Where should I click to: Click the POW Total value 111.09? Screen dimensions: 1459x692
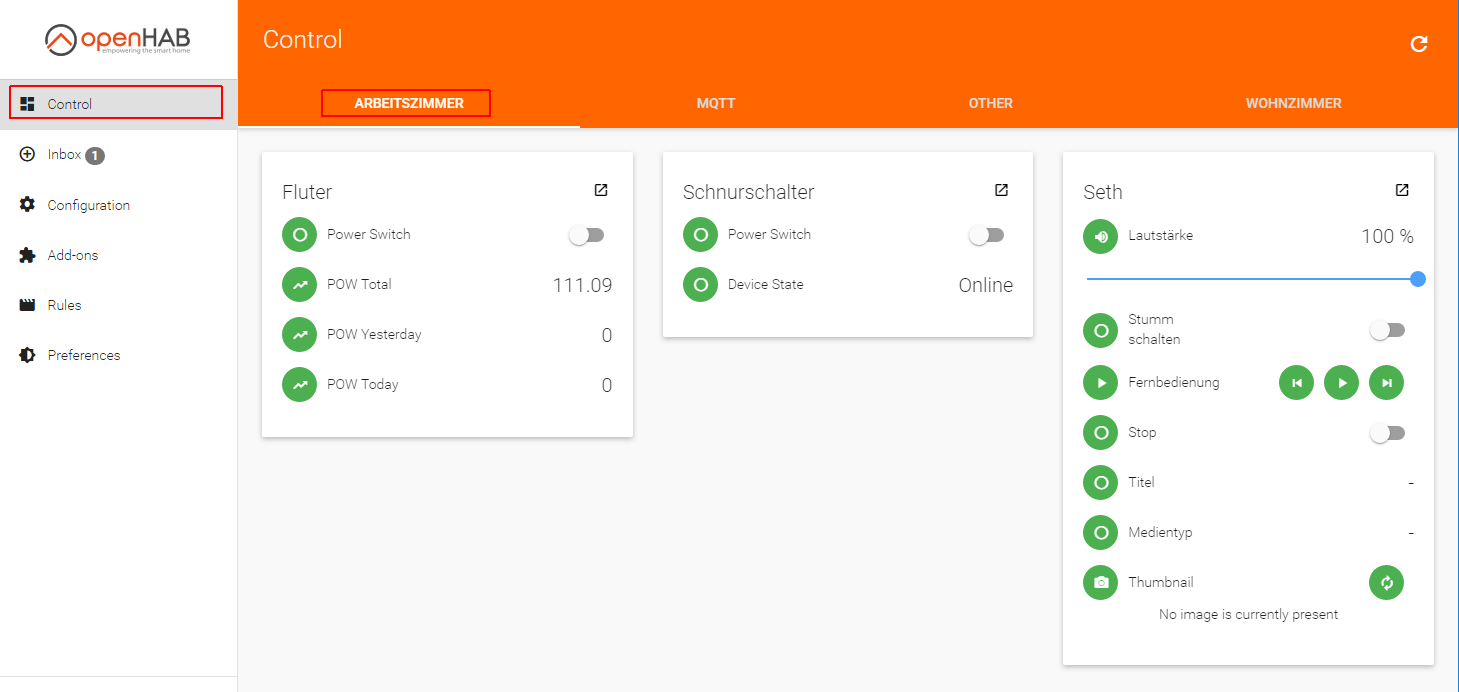point(583,285)
